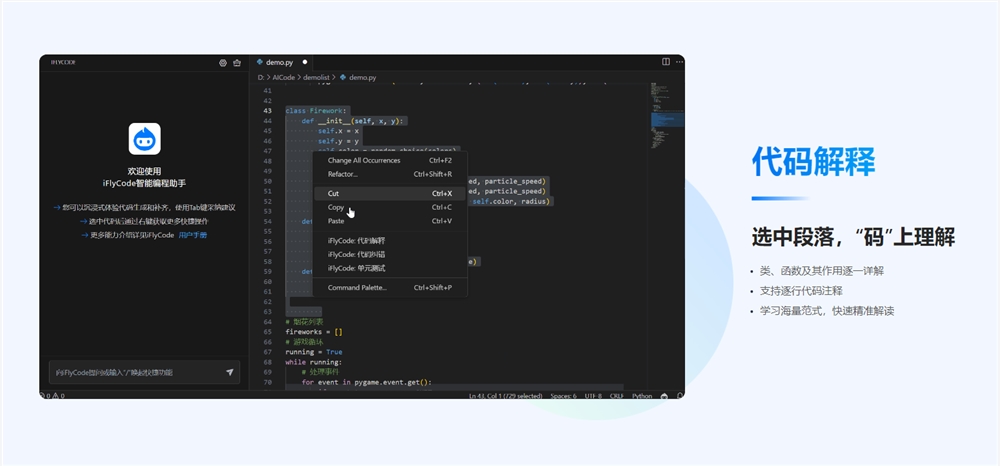Click the '# 游戏循环' comment line

(305, 342)
